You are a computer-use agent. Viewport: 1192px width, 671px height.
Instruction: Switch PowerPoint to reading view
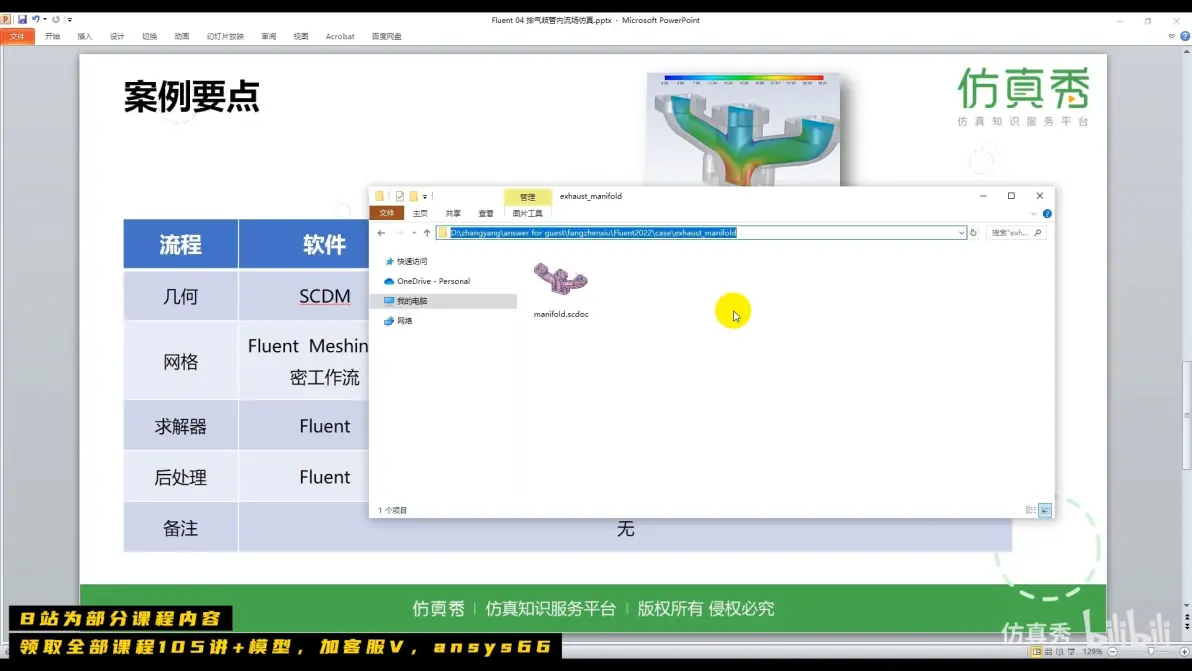click(1060, 651)
